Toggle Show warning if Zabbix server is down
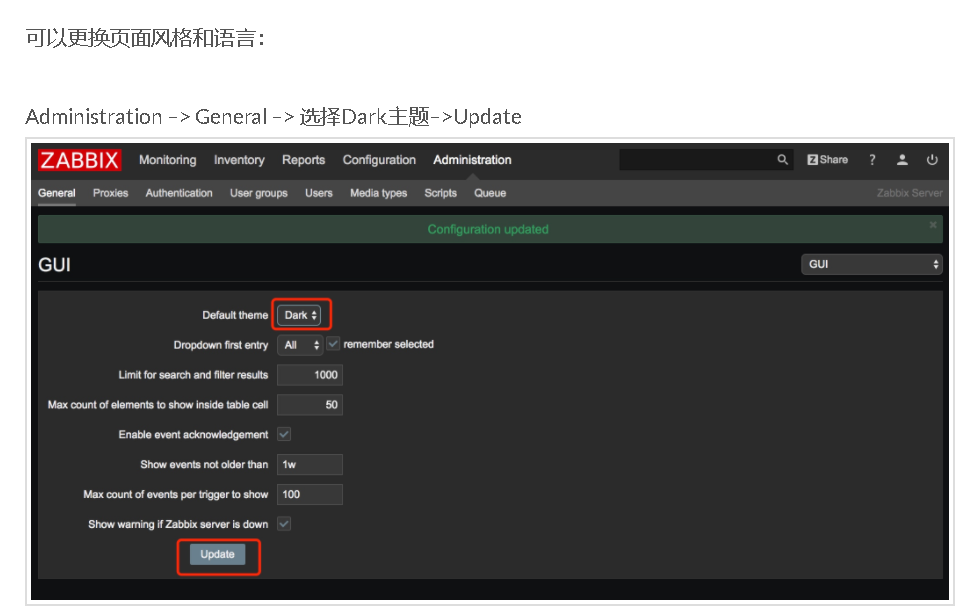 tap(284, 524)
